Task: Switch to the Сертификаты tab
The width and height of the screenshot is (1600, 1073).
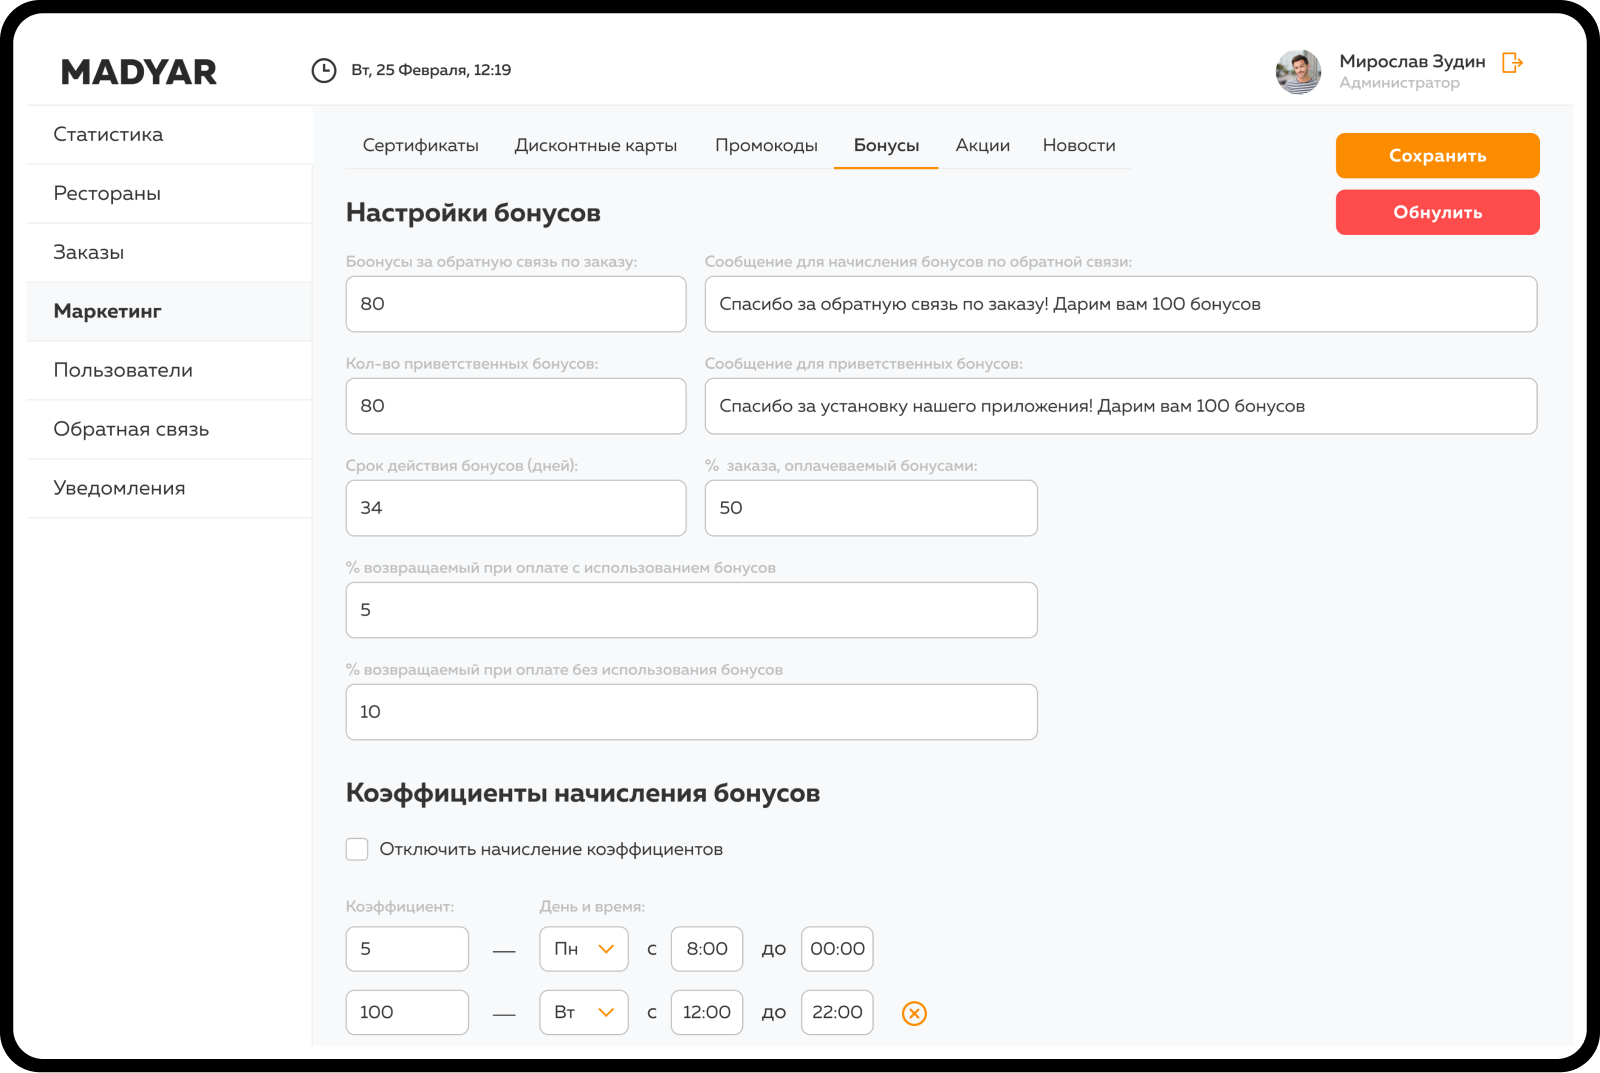Action: tap(420, 146)
